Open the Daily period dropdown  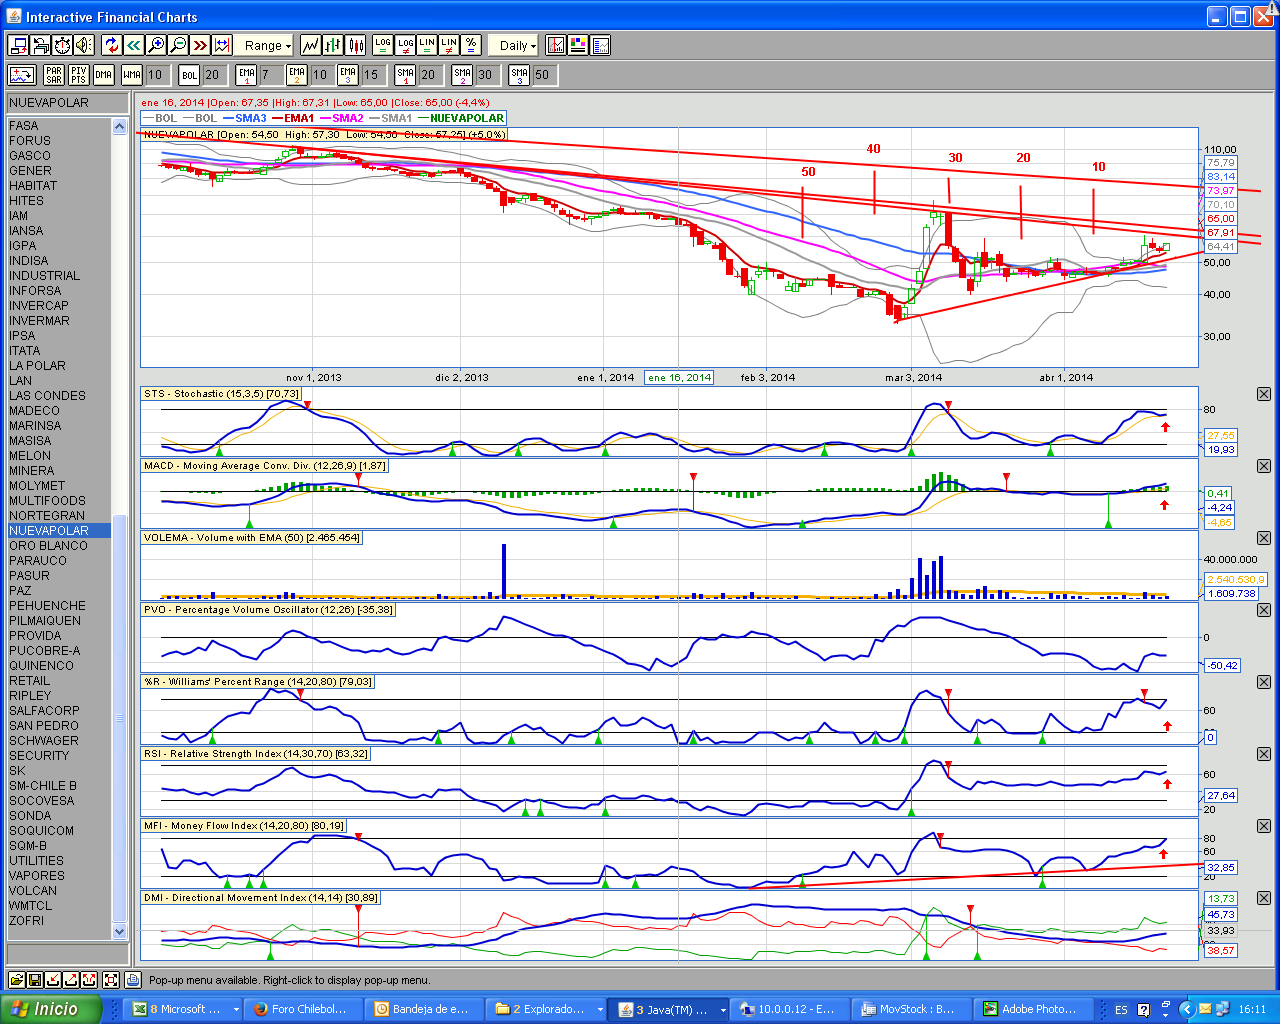(x=517, y=45)
